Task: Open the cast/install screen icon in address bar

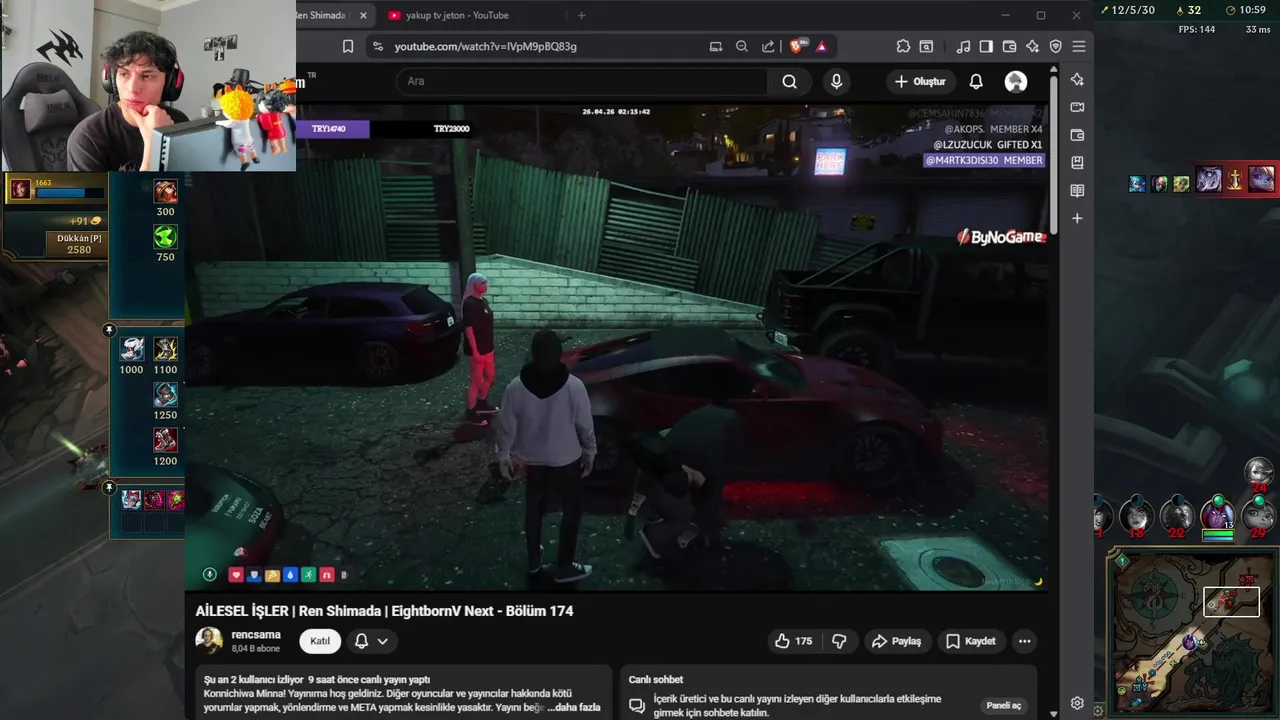Action: [715, 46]
